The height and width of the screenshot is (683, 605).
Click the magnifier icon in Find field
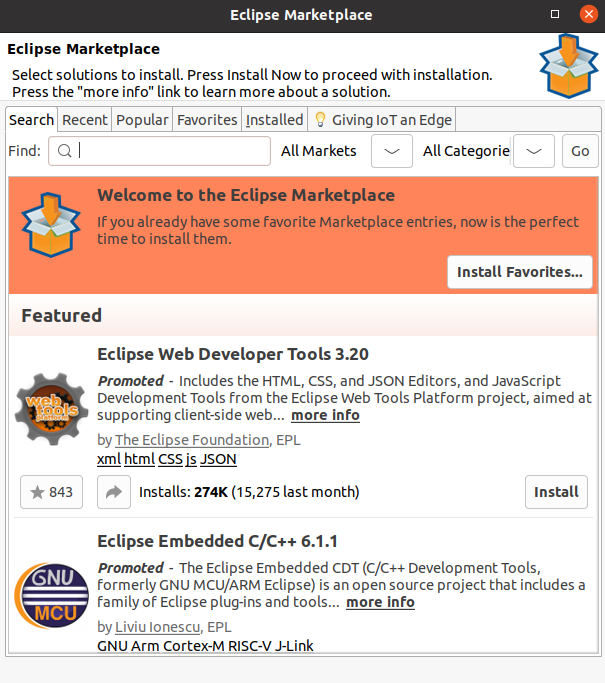[x=64, y=151]
